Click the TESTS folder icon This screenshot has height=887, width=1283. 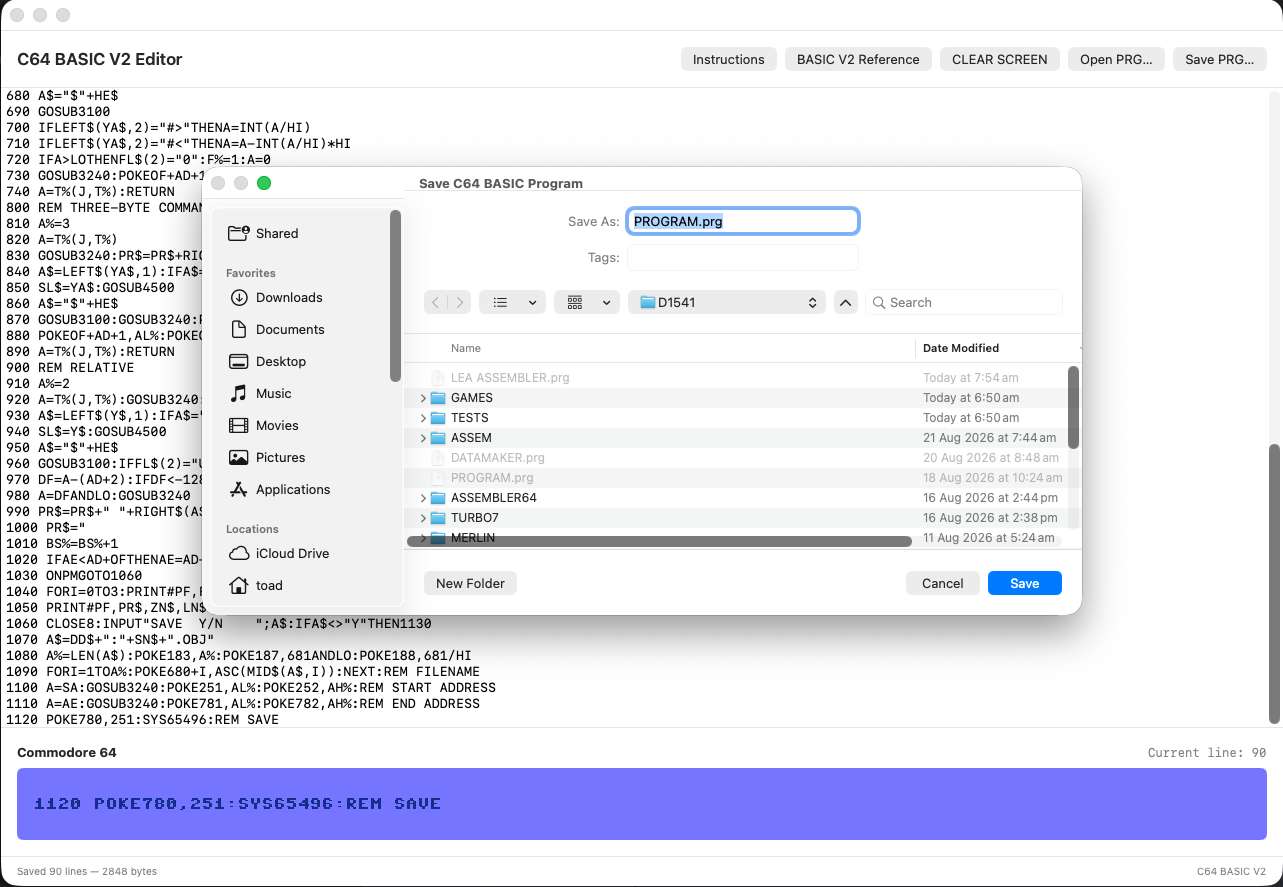438,418
